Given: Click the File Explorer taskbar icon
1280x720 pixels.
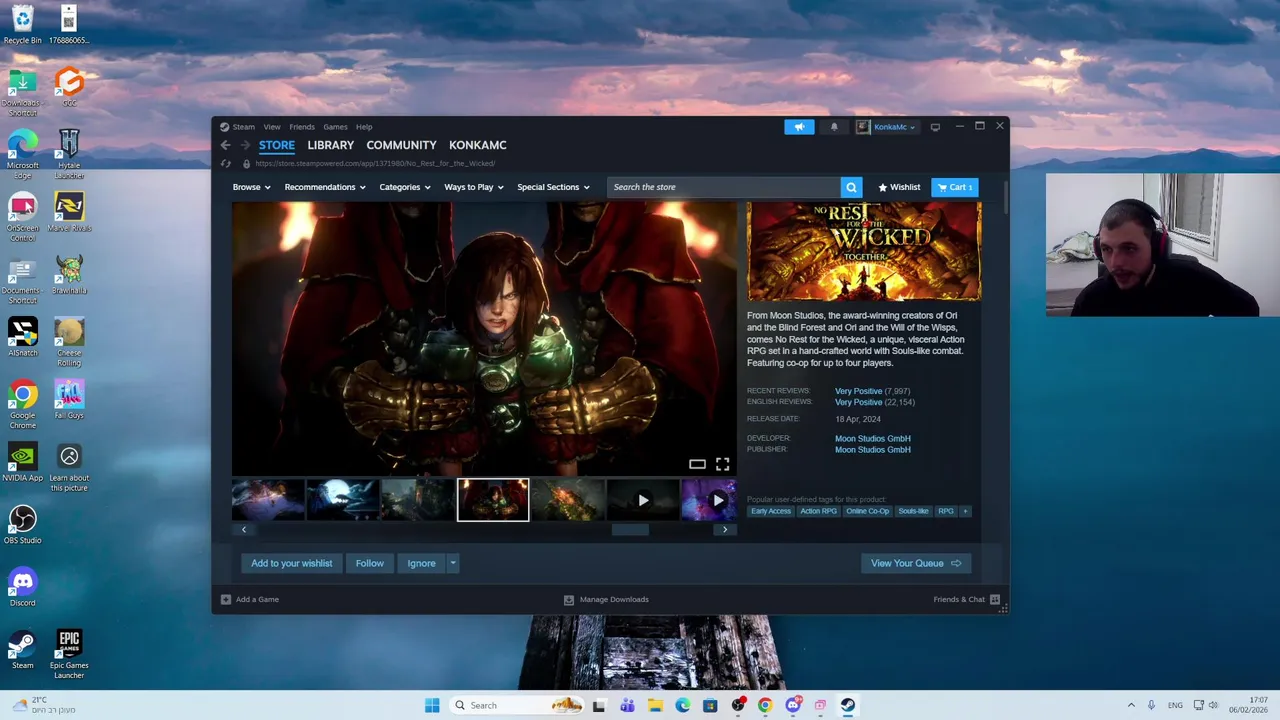Looking at the screenshot, I should tap(655, 705).
